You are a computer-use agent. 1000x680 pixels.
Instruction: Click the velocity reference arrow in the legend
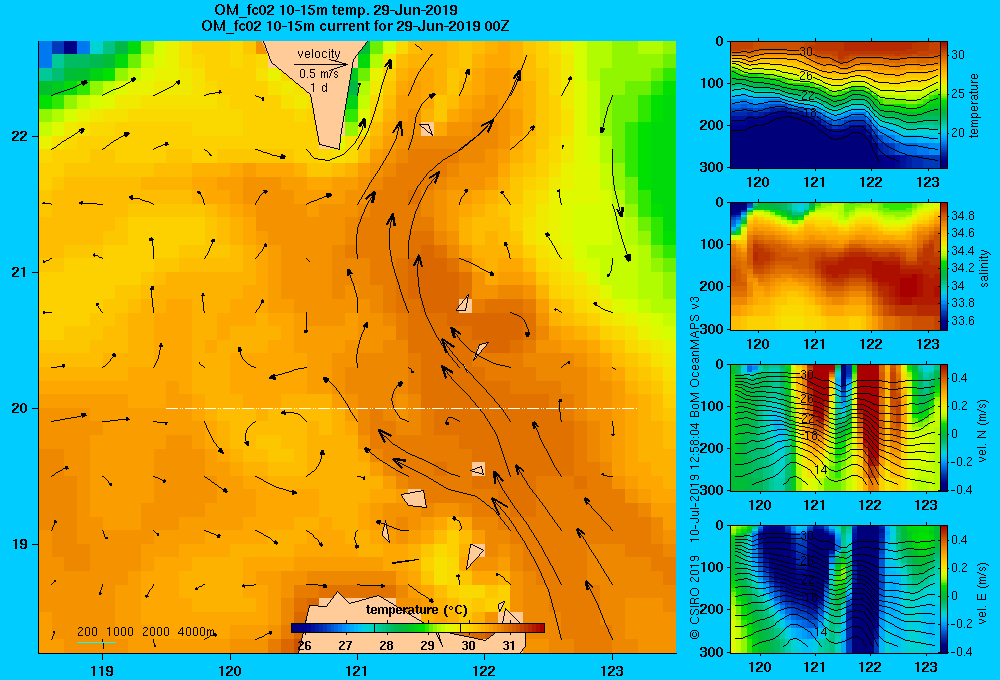pos(321,64)
